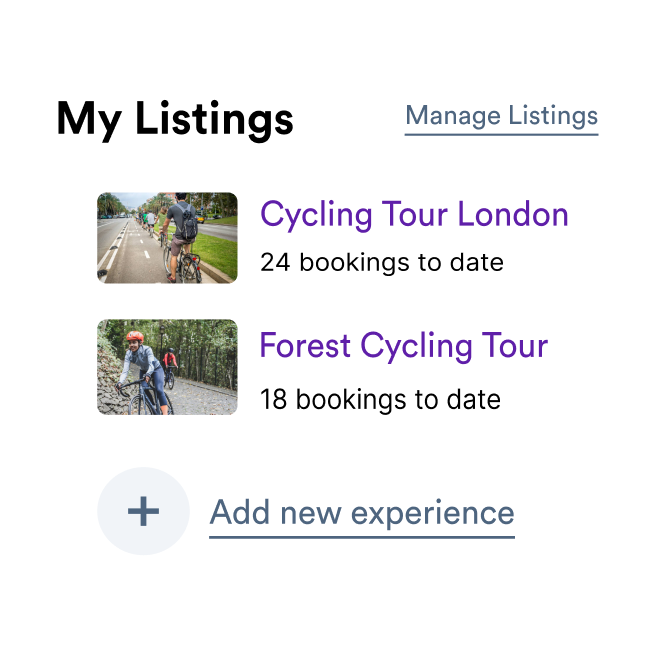658x658 pixels.
Task: Click the plus icon button
Action: (x=143, y=512)
